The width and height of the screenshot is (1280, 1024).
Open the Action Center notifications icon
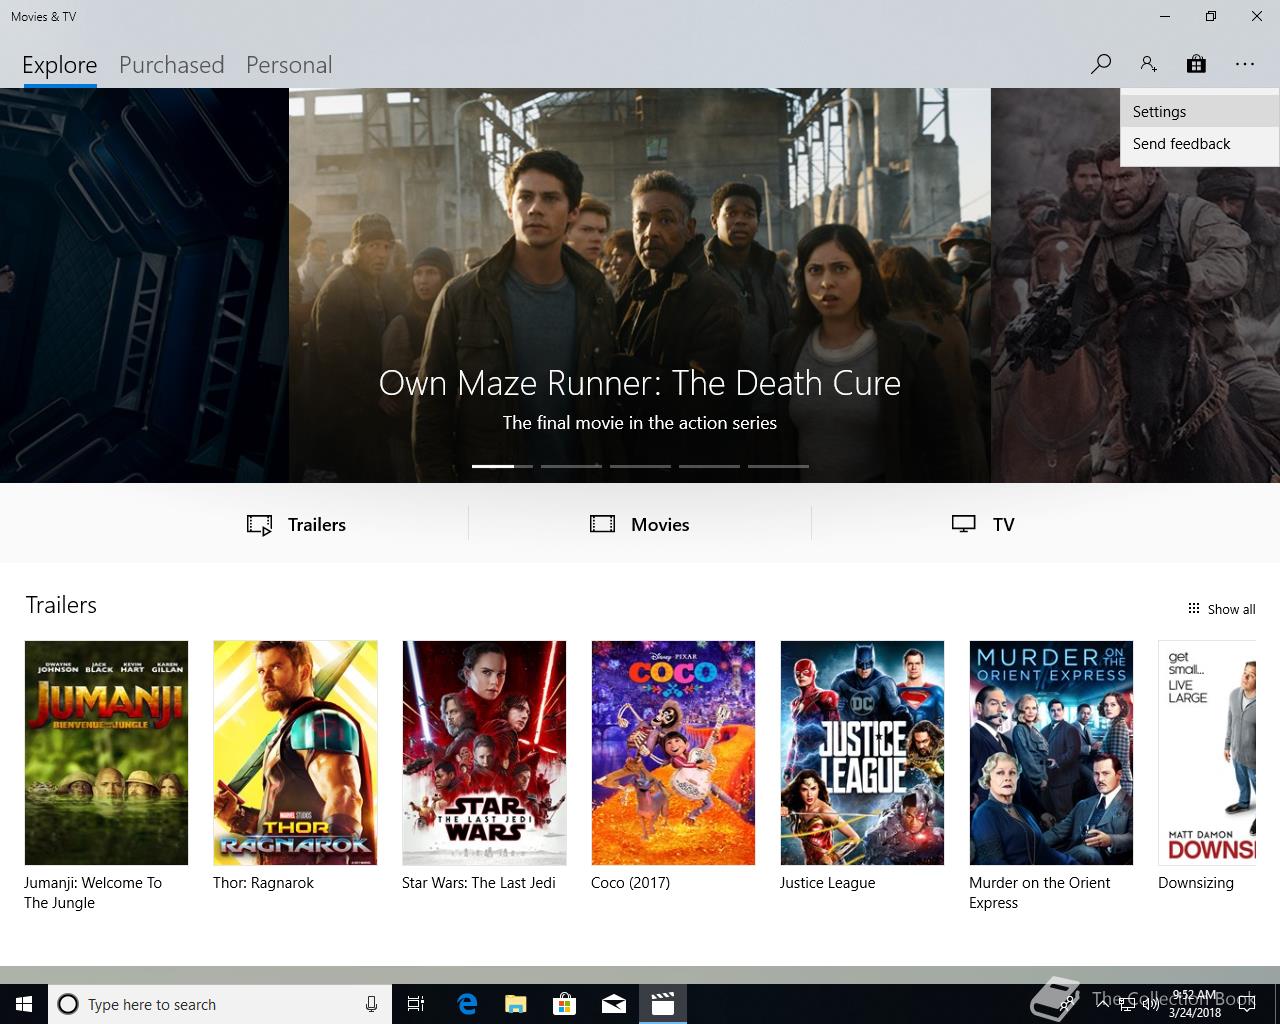pyautogui.click(x=1246, y=1004)
